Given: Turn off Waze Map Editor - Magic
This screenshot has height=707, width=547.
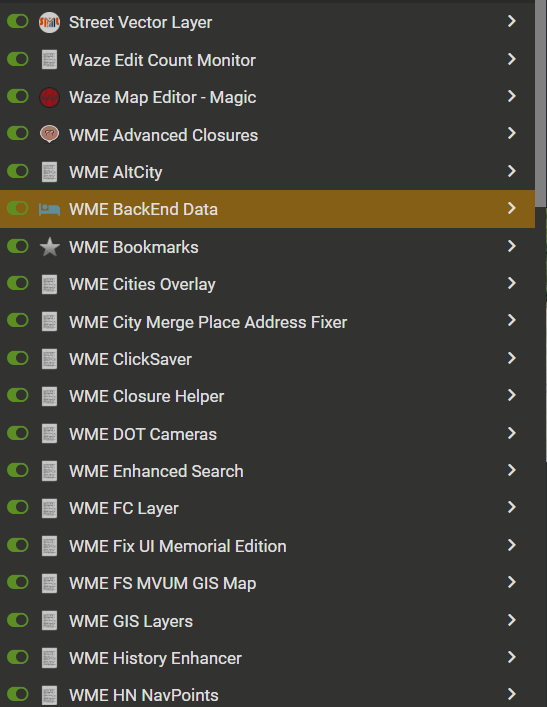Looking at the screenshot, I should coord(18,96).
